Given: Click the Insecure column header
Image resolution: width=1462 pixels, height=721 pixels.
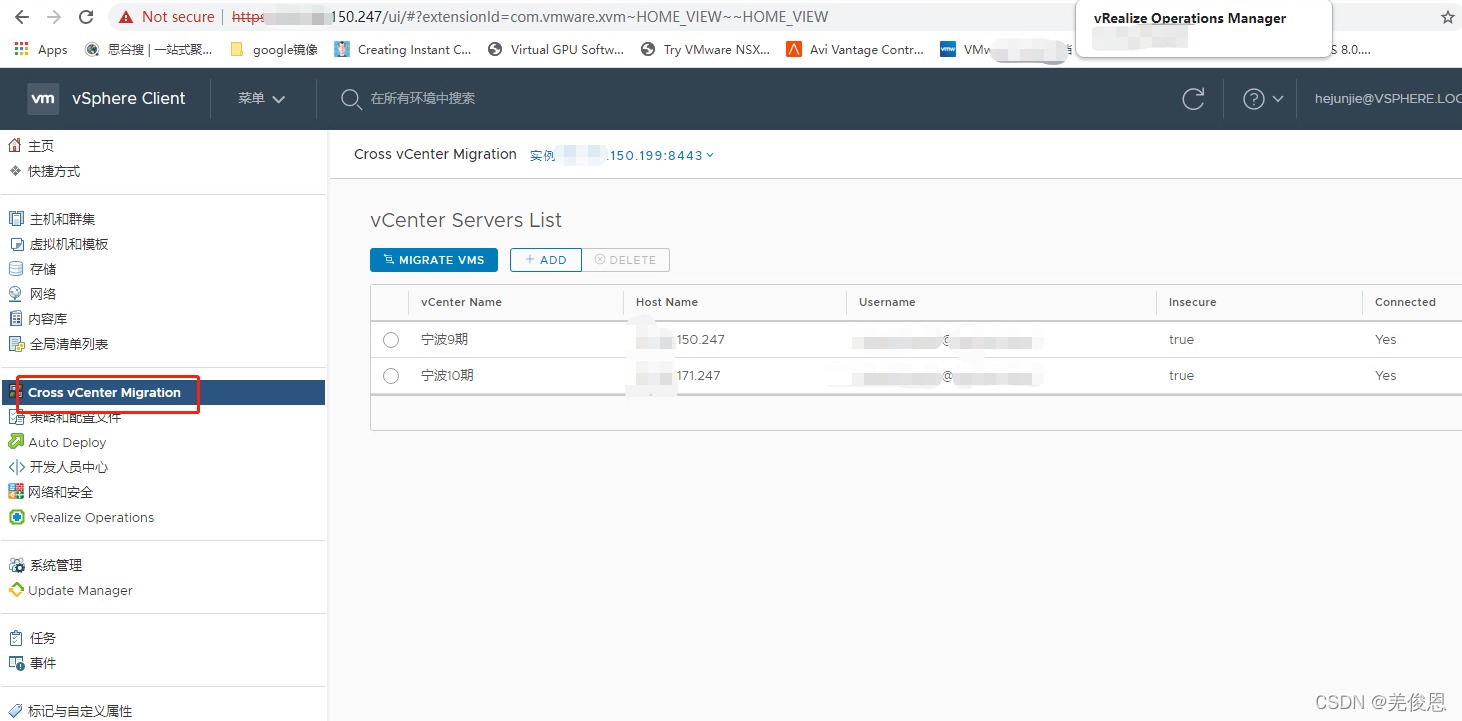Looking at the screenshot, I should pyautogui.click(x=1192, y=302).
